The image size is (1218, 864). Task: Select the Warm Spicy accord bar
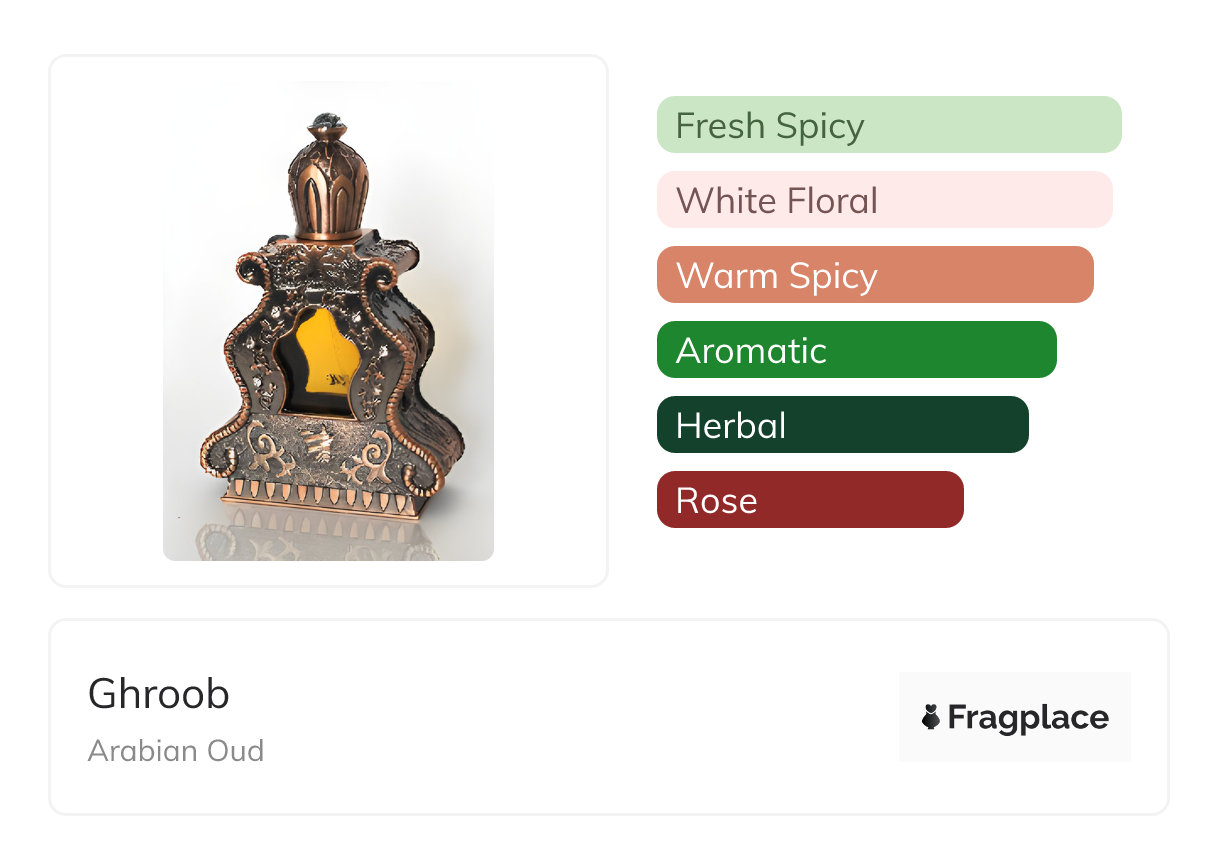[874, 275]
